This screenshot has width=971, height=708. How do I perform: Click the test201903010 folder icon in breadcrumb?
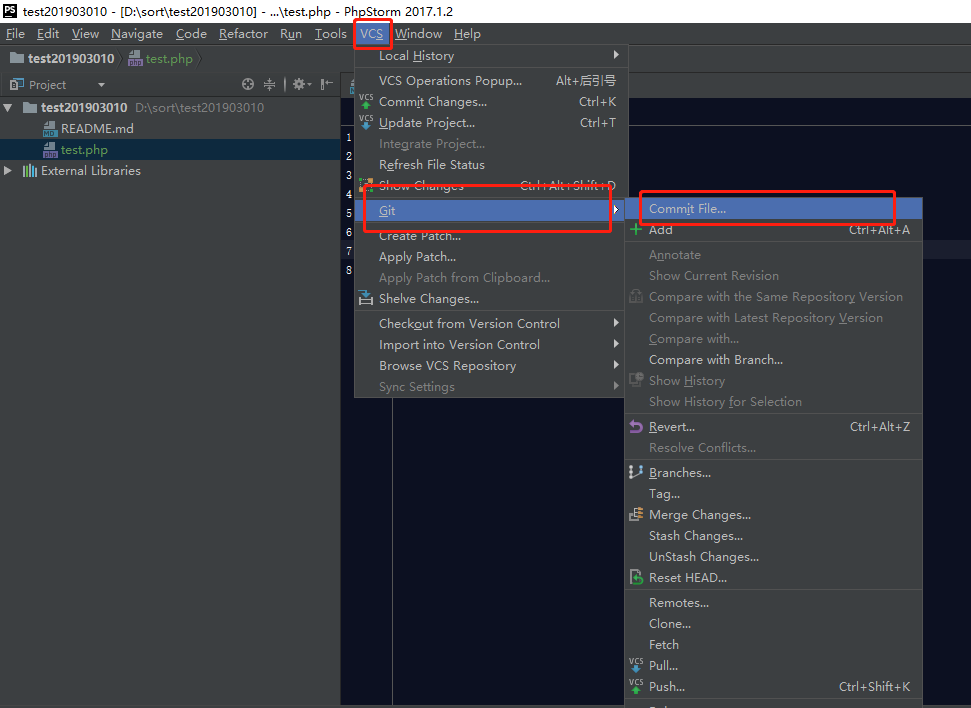click(17, 58)
